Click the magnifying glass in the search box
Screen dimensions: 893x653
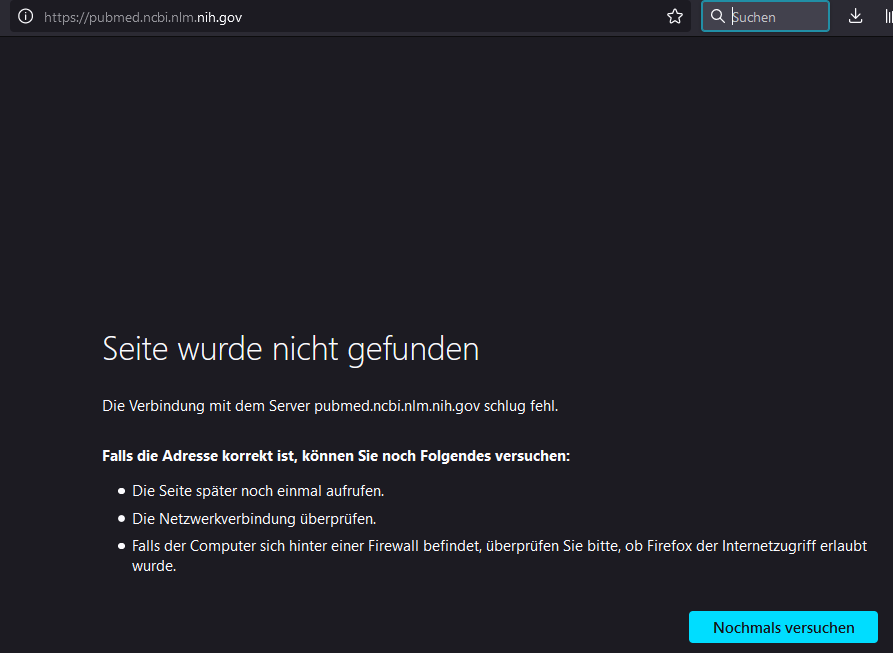pos(718,16)
